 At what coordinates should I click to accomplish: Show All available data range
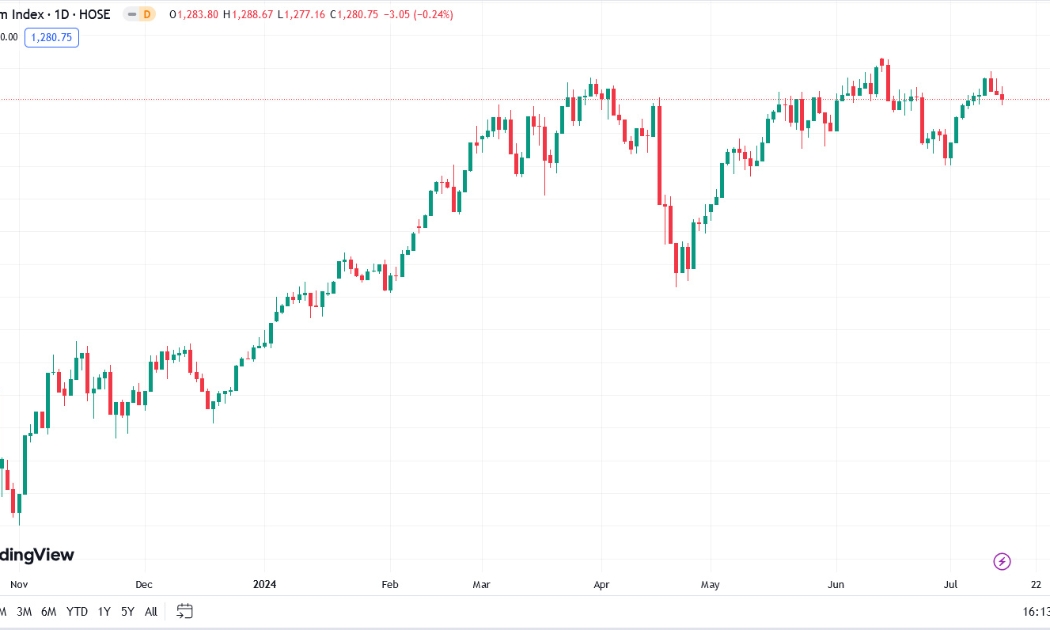click(x=151, y=611)
